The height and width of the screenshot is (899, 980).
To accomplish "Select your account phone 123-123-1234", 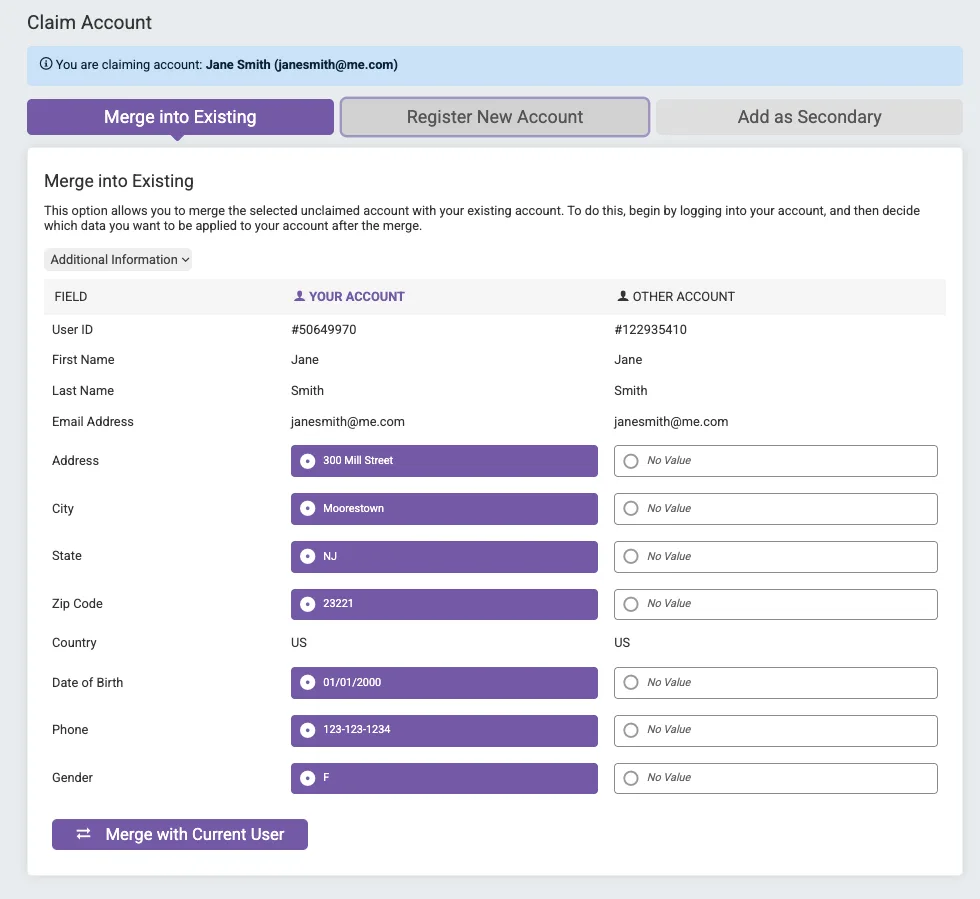I will (444, 730).
